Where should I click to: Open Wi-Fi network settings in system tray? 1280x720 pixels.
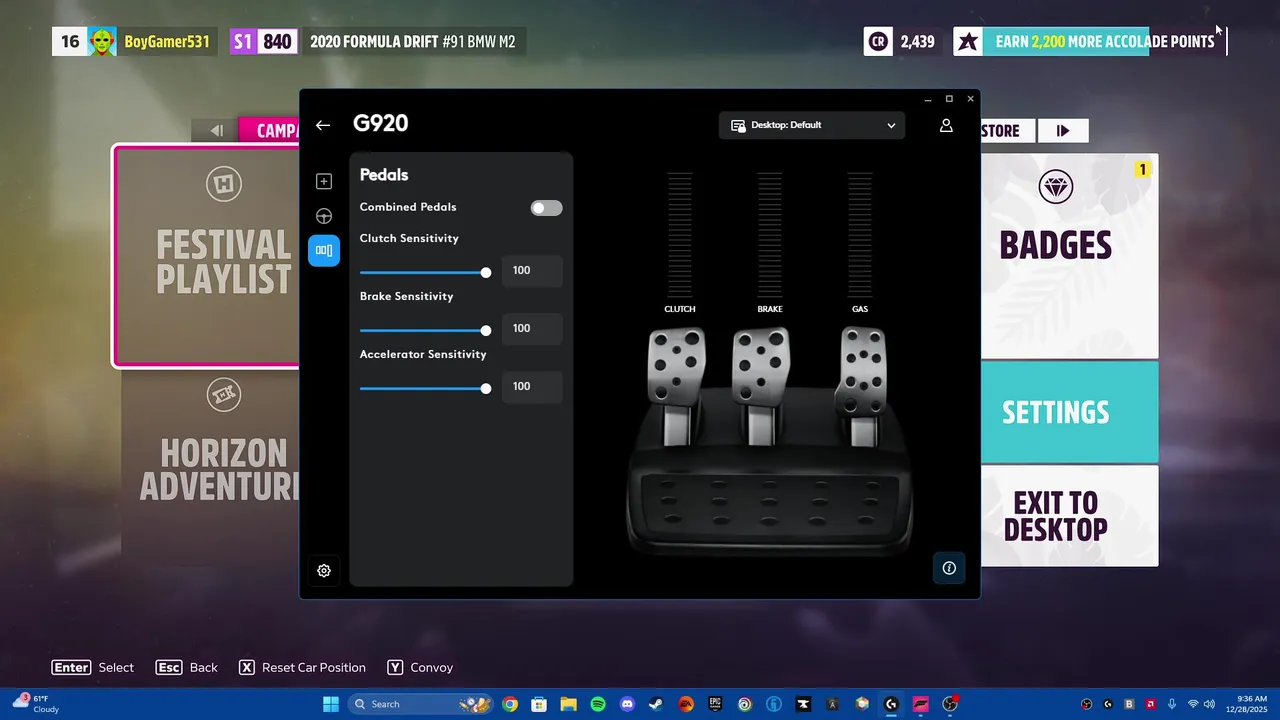(x=1193, y=704)
